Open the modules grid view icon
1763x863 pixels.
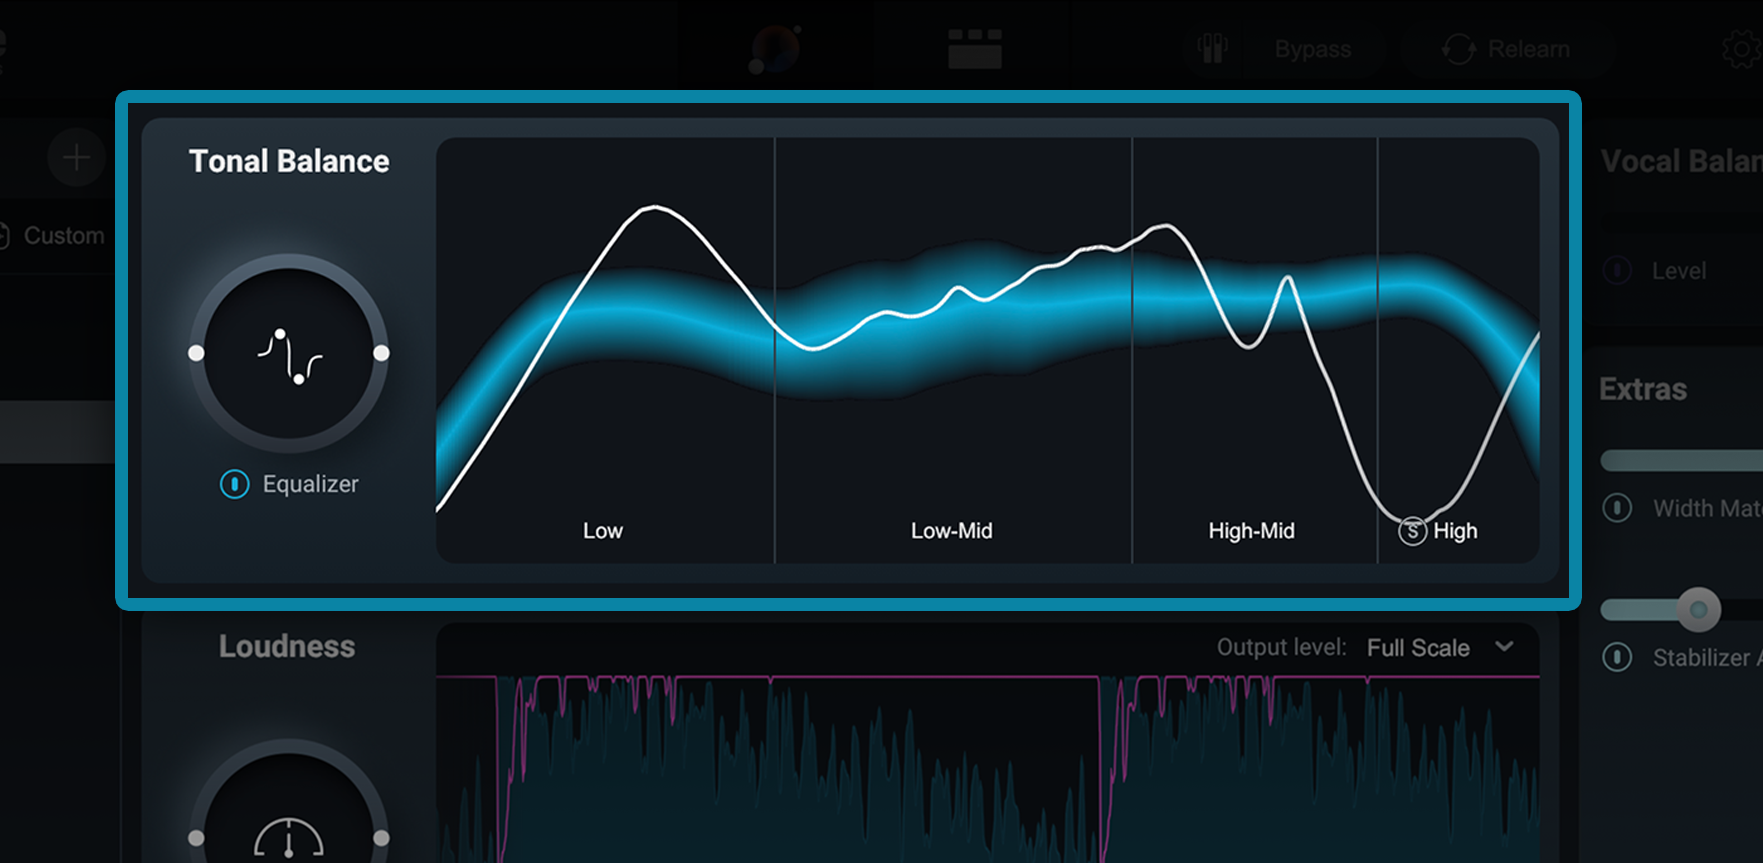975,49
